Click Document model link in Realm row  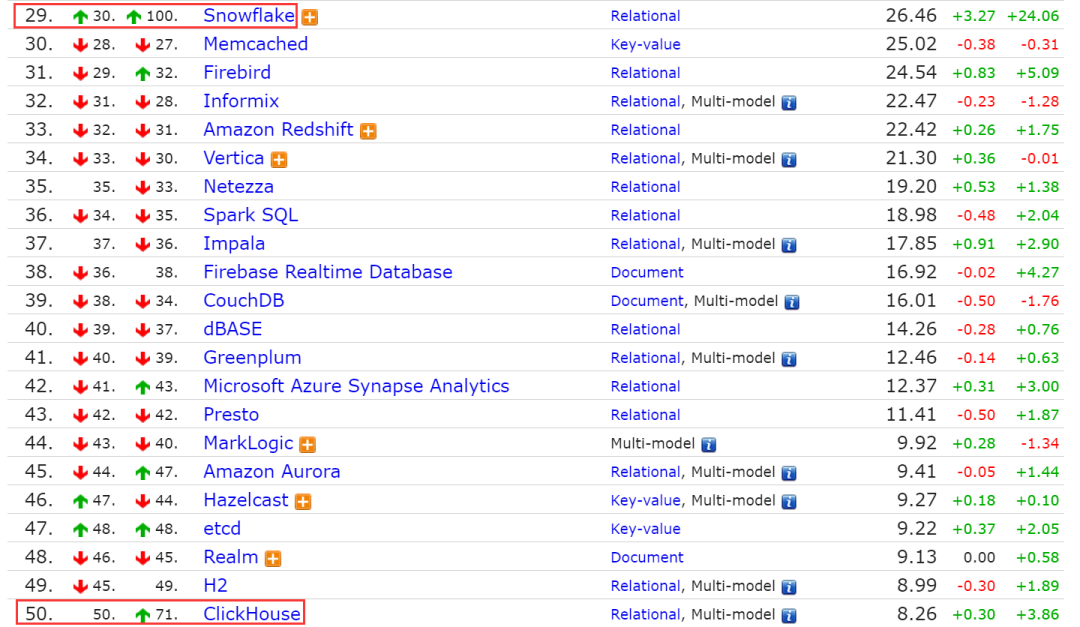(647, 557)
